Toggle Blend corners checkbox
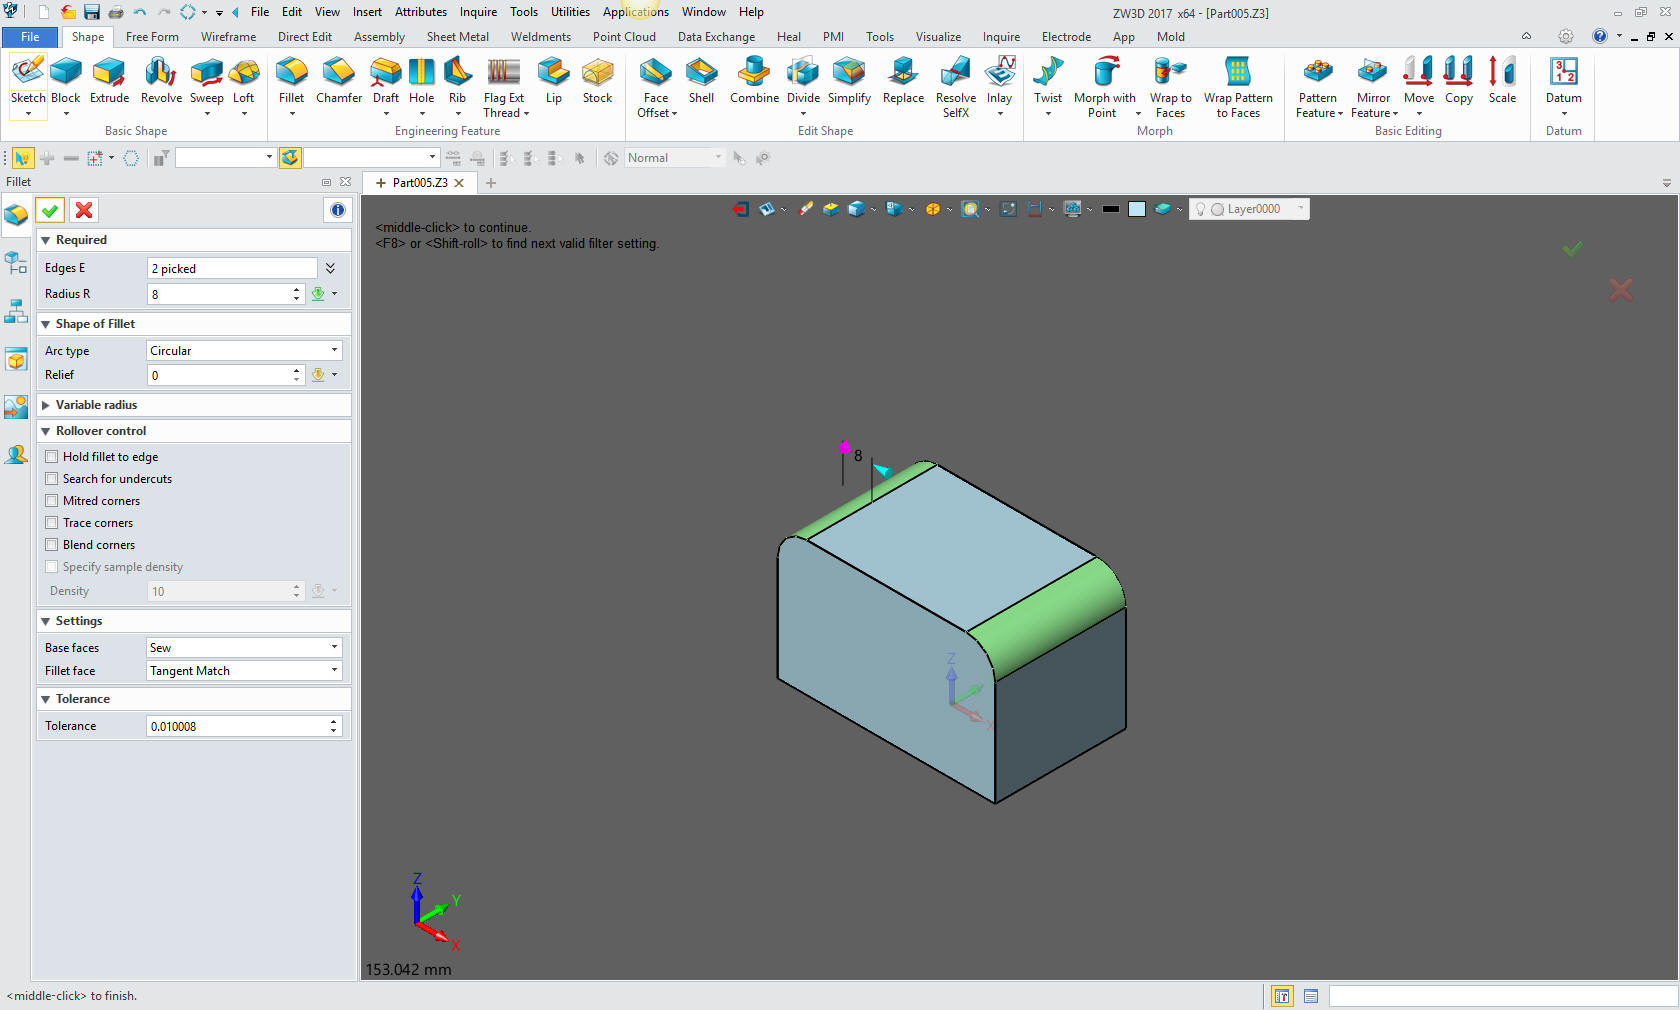This screenshot has width=1680, height=1010. coord(52,545)
